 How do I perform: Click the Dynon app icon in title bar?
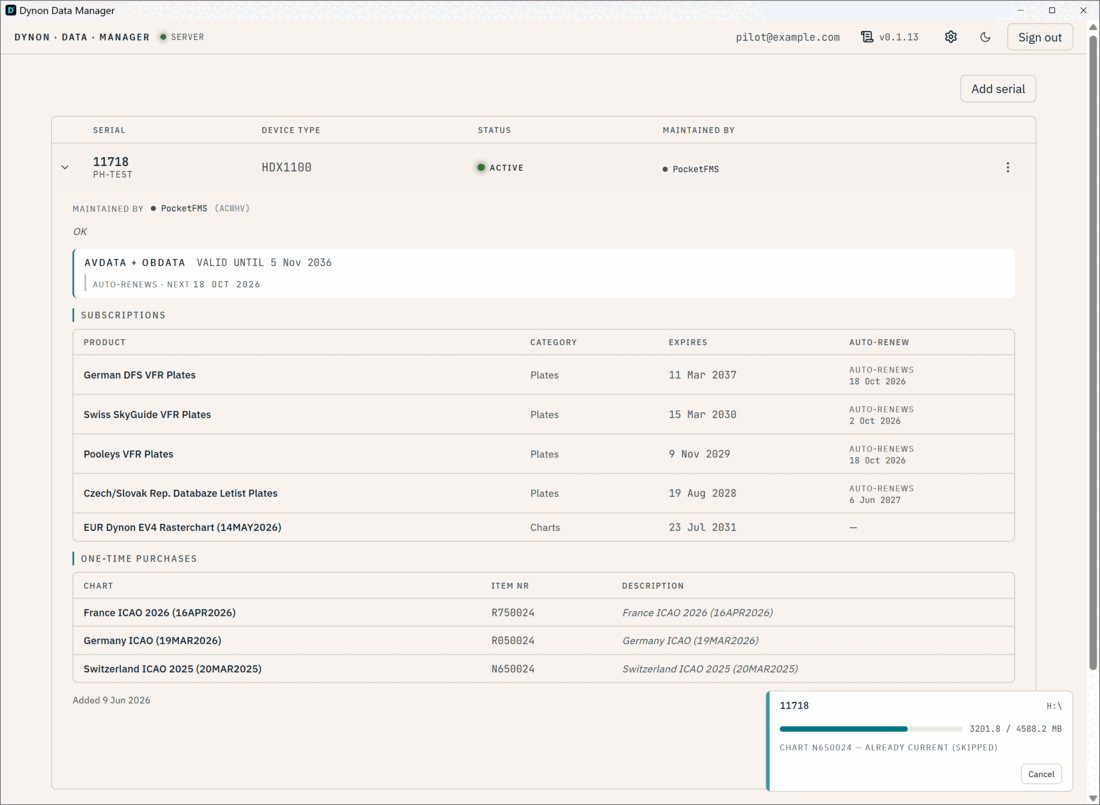click(x=11, y=11)
